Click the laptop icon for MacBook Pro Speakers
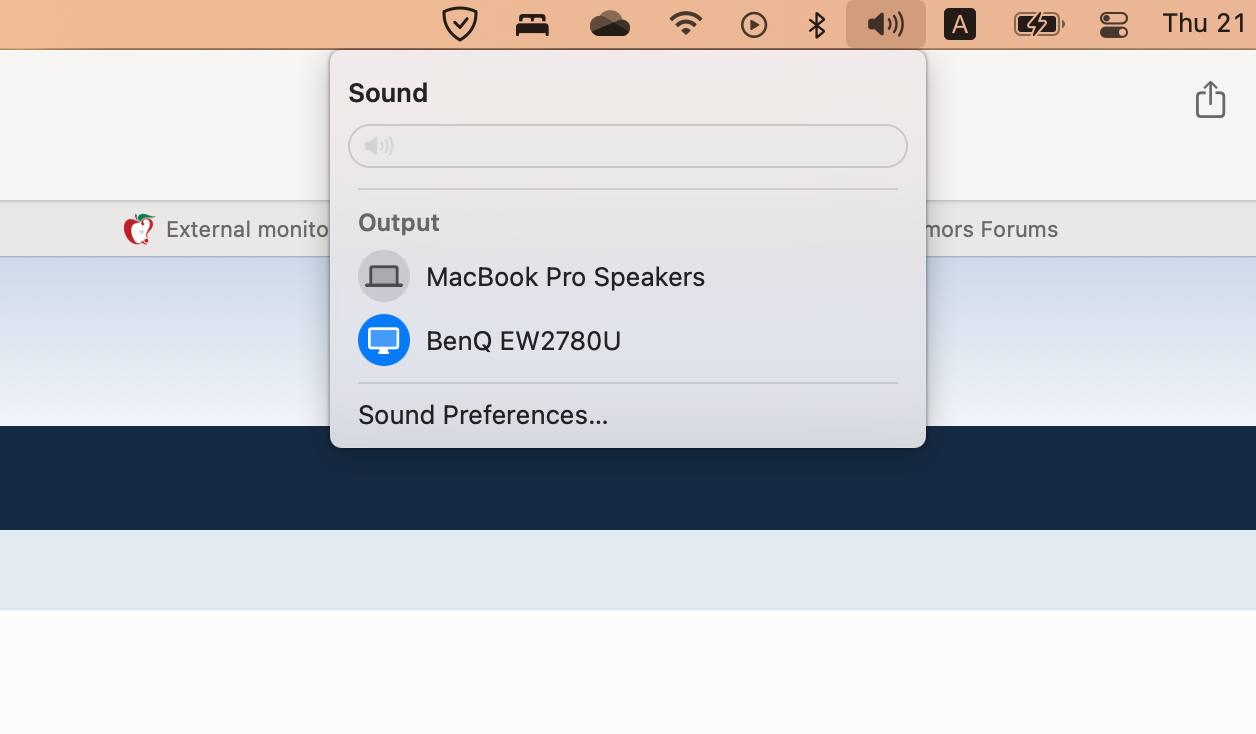 [384, 276]
